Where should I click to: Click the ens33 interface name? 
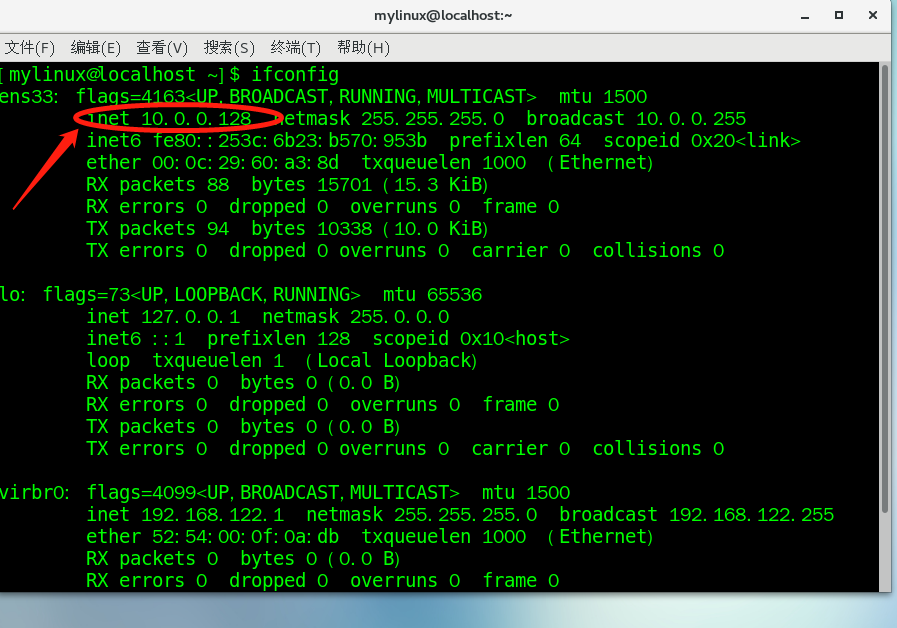click(x=29, y=97)
